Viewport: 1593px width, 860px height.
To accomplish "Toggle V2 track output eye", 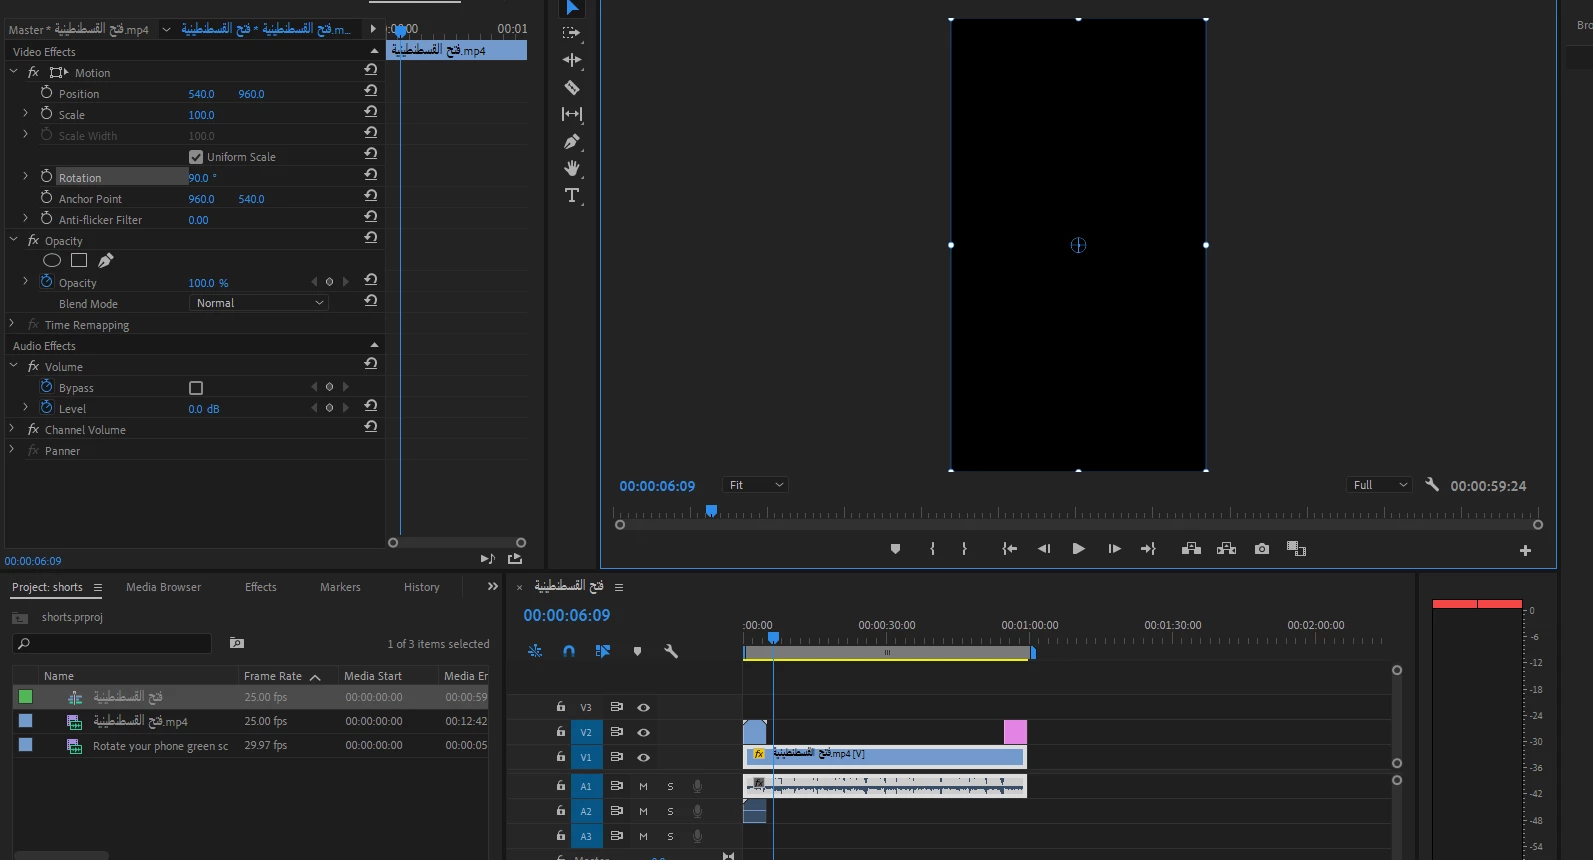I will (643, 732).
